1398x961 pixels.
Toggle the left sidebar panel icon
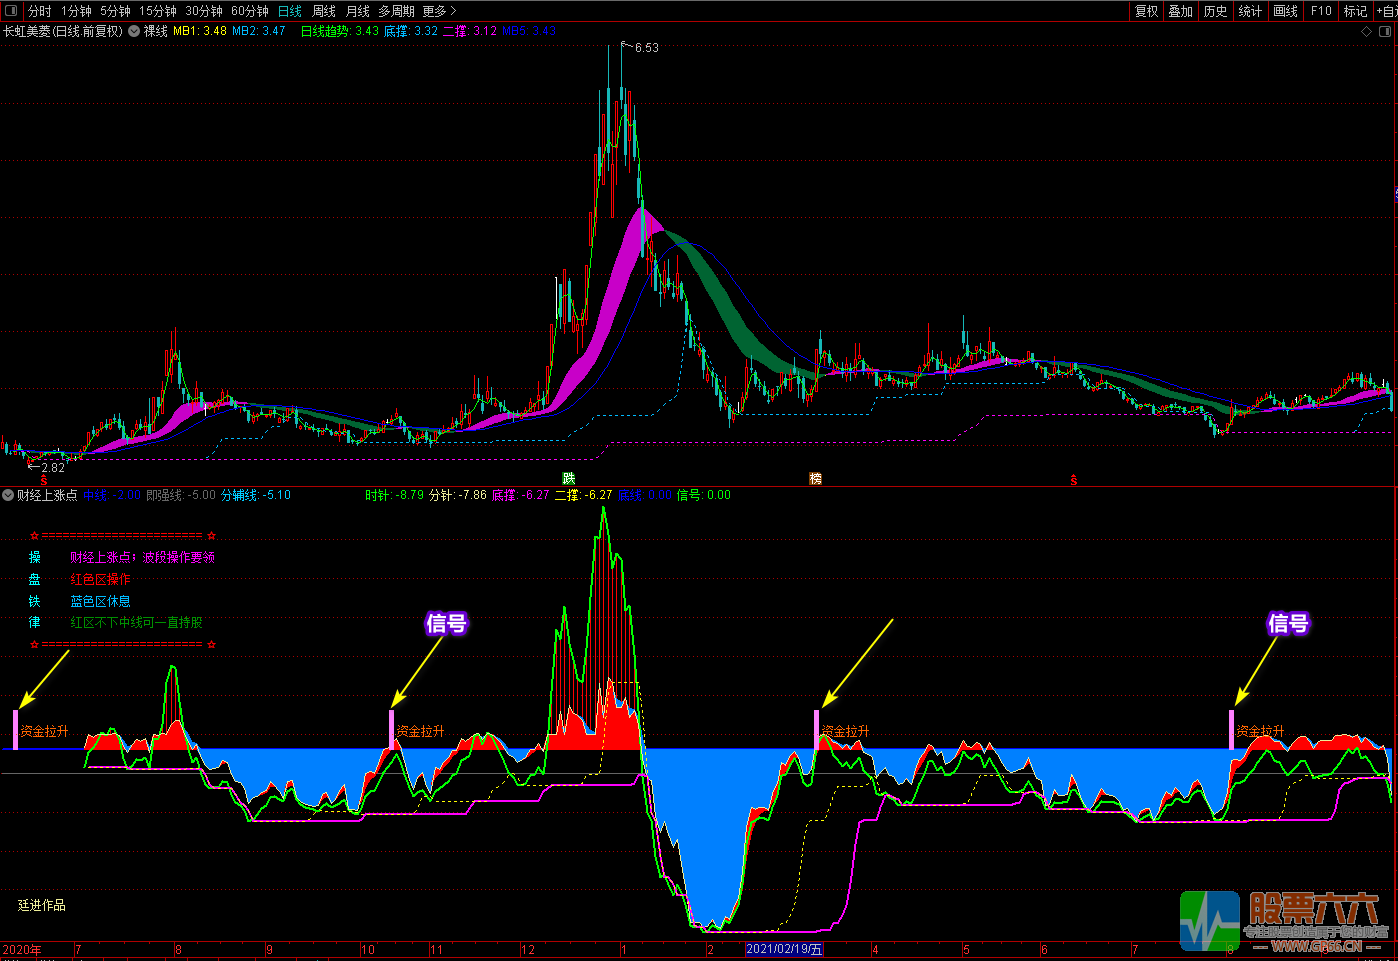click(11, 11)
